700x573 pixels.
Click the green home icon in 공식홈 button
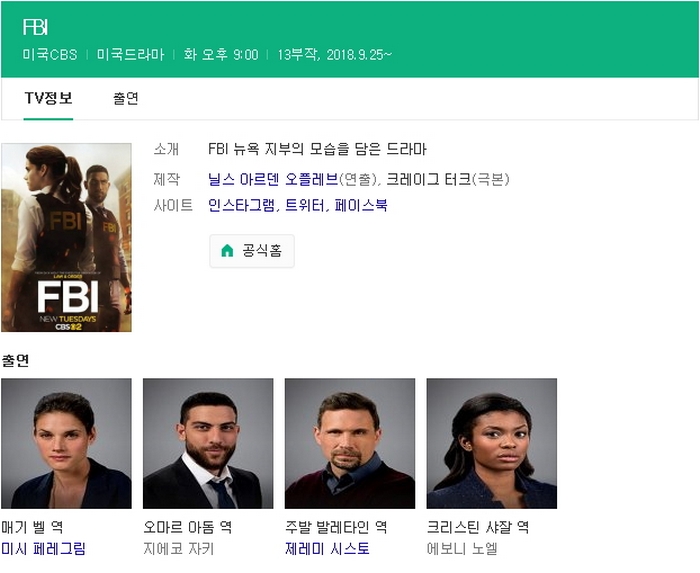pos(227,251)
